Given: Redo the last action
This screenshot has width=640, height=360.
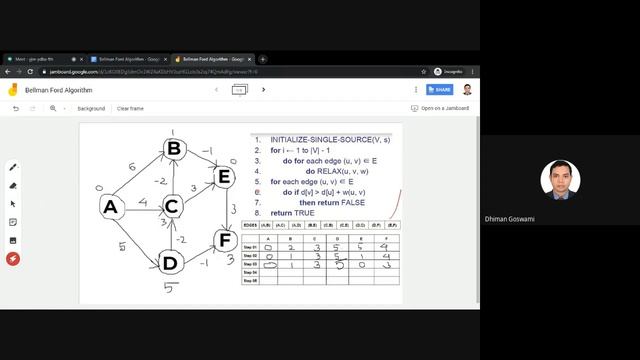Looking at the screenshot, I should tap(33, 109).
